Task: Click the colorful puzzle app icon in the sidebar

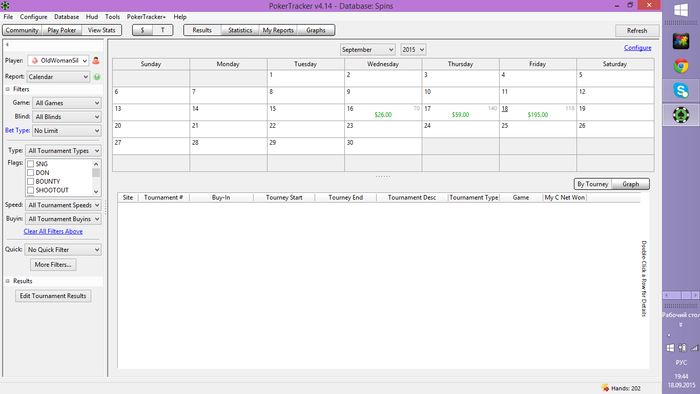Action: click(x=681, y=41)
